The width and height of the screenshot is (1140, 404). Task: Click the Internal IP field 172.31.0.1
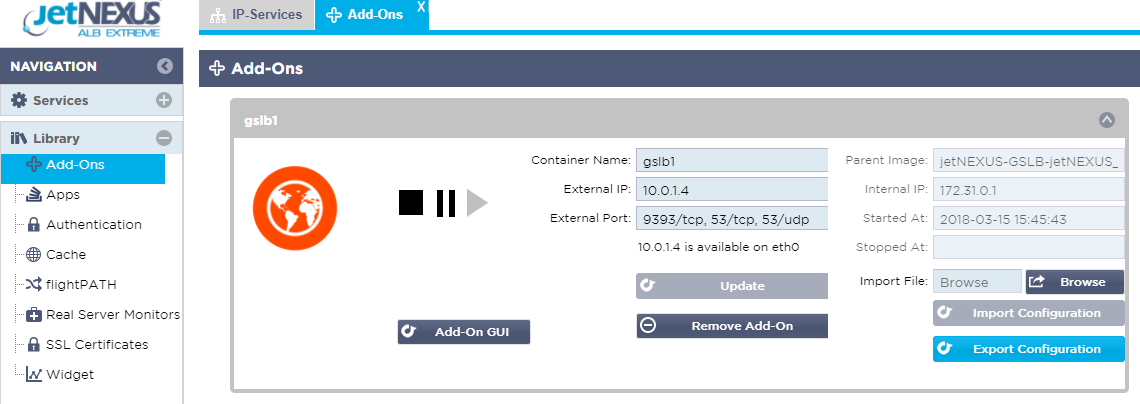point(1029,190)
